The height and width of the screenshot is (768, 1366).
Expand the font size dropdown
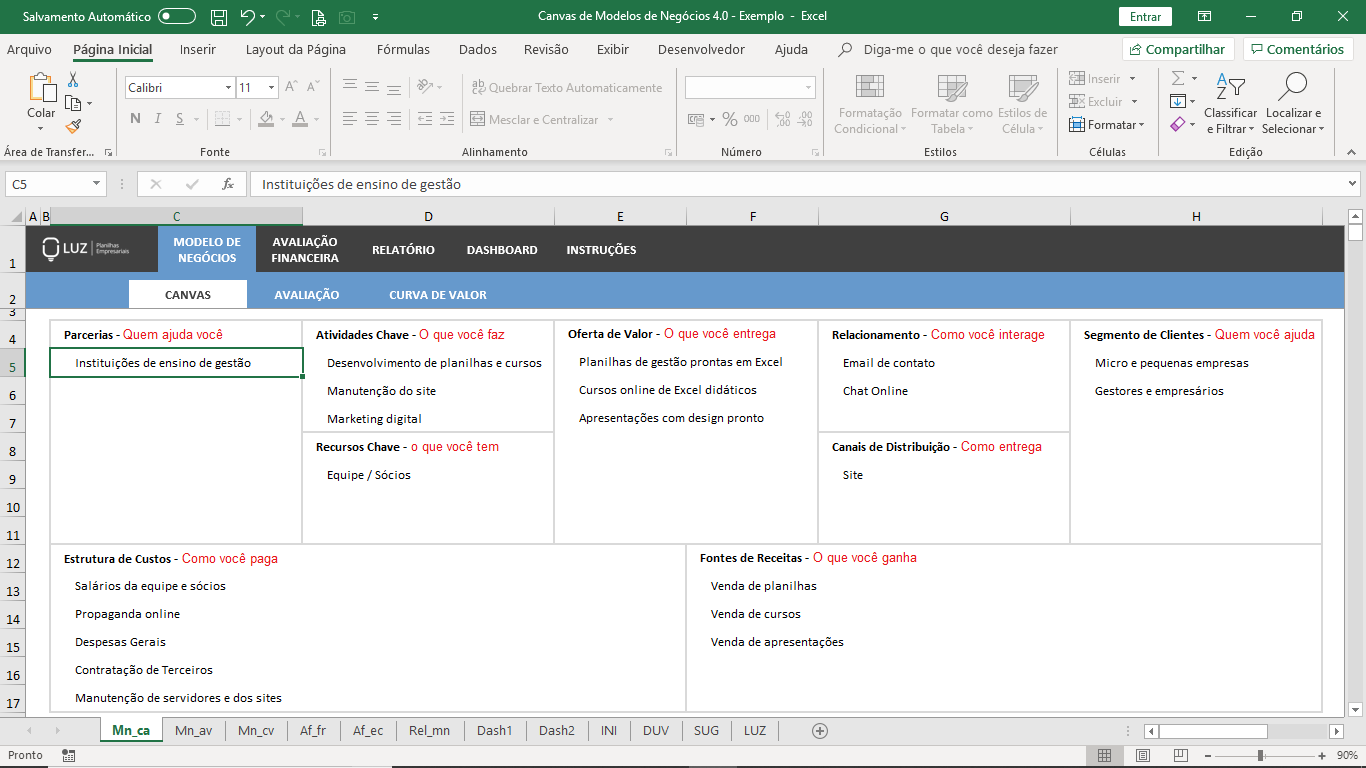click(271, 88)
